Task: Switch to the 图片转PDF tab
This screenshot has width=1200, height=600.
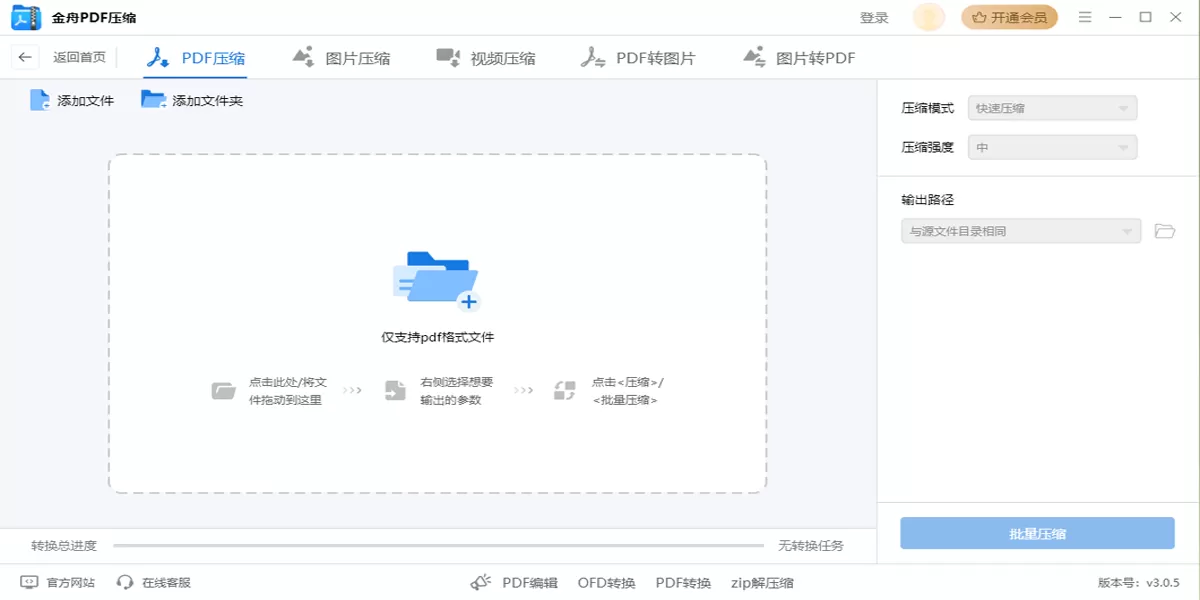Action: (x=800, y=58)
